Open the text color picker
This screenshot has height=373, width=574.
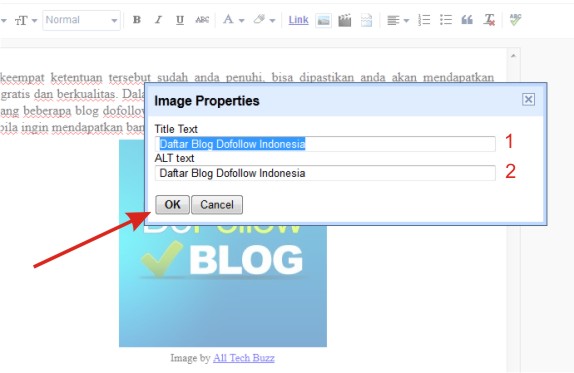click(234, 20)
